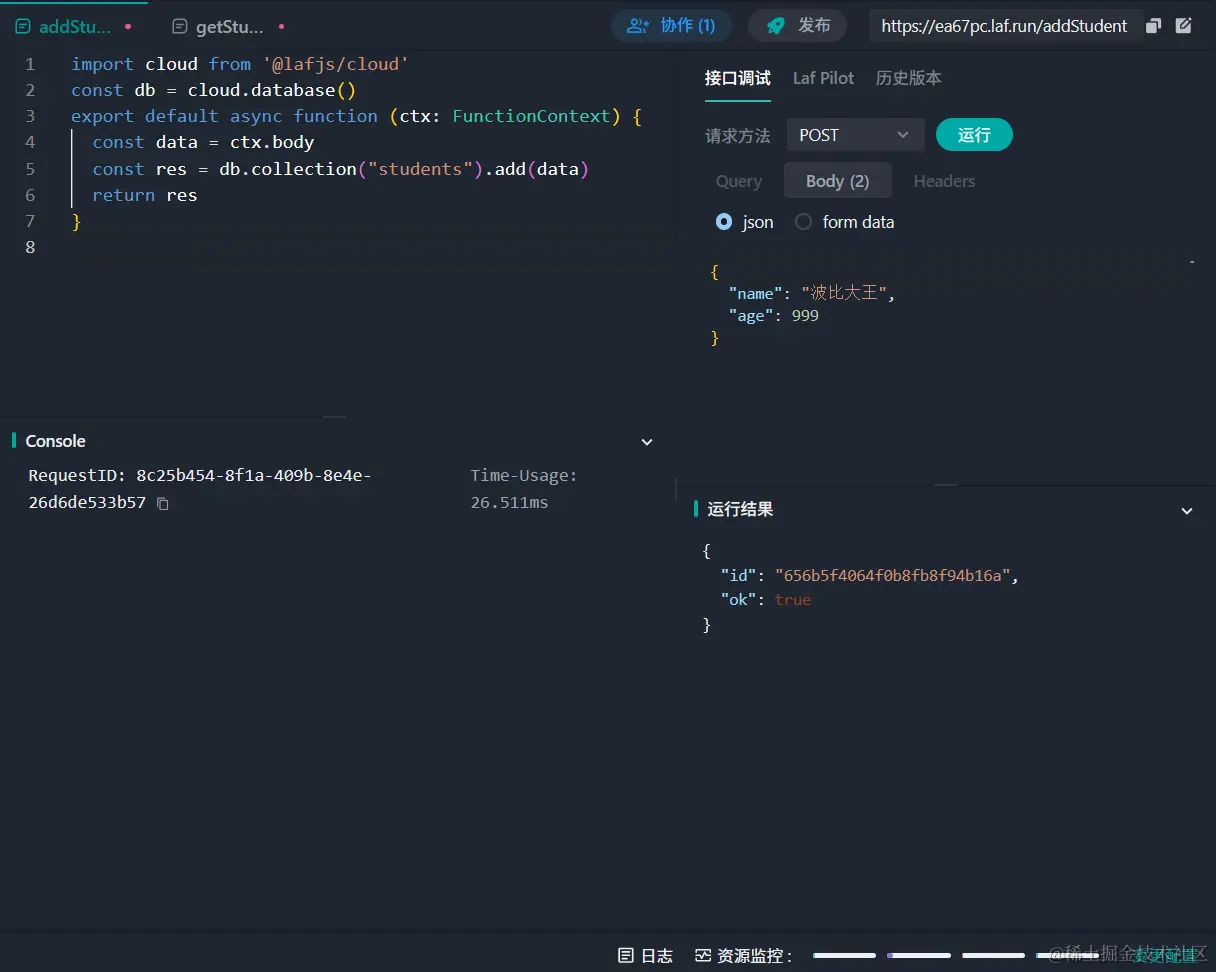Click code line 1 import statement
Image resolution: width=1216 pixels, height=972 pixels.
click(x=240, y=64)
